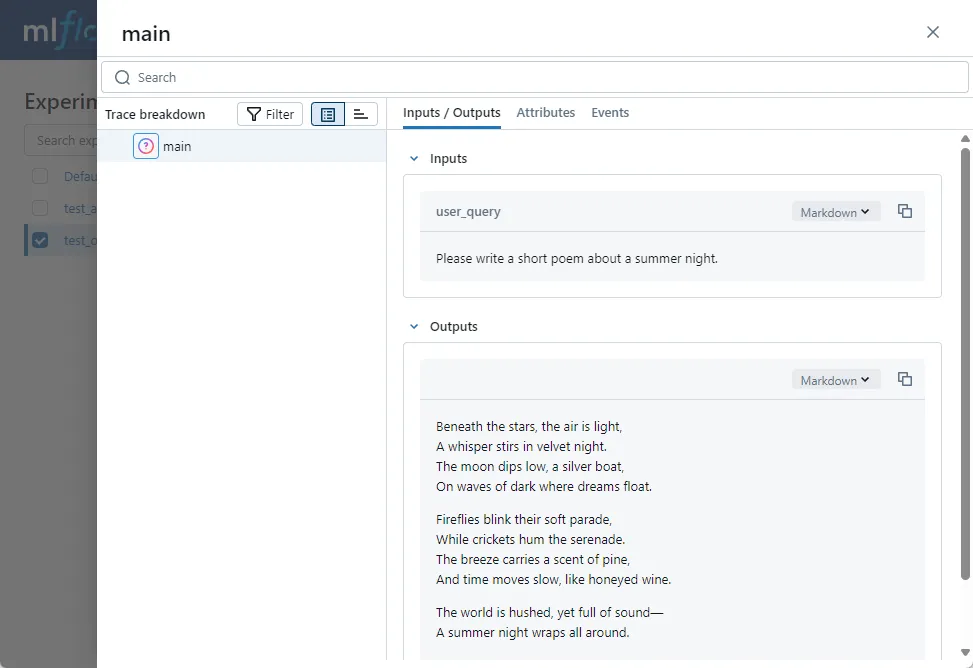973x668 pixels.
Task: Select the main span in trace breakdown
Action: (177, 146)
